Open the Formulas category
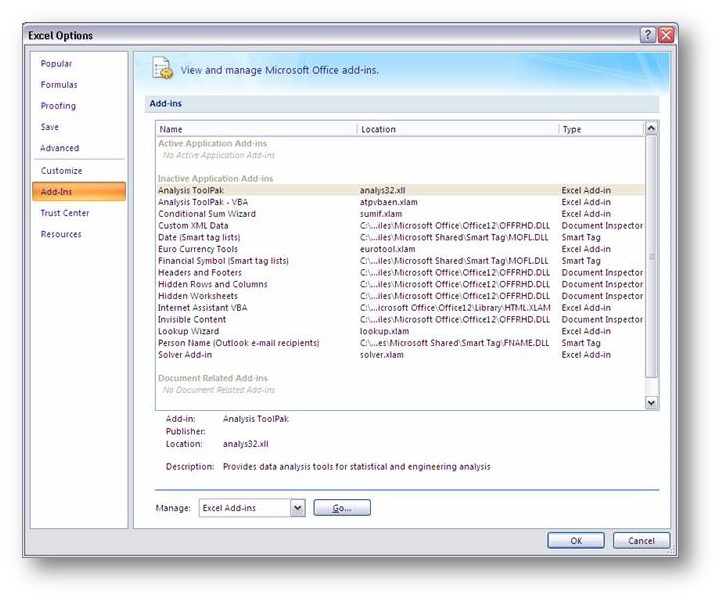Image resolution: width=721 pixels, height=600 pixels. coord(59,85)
